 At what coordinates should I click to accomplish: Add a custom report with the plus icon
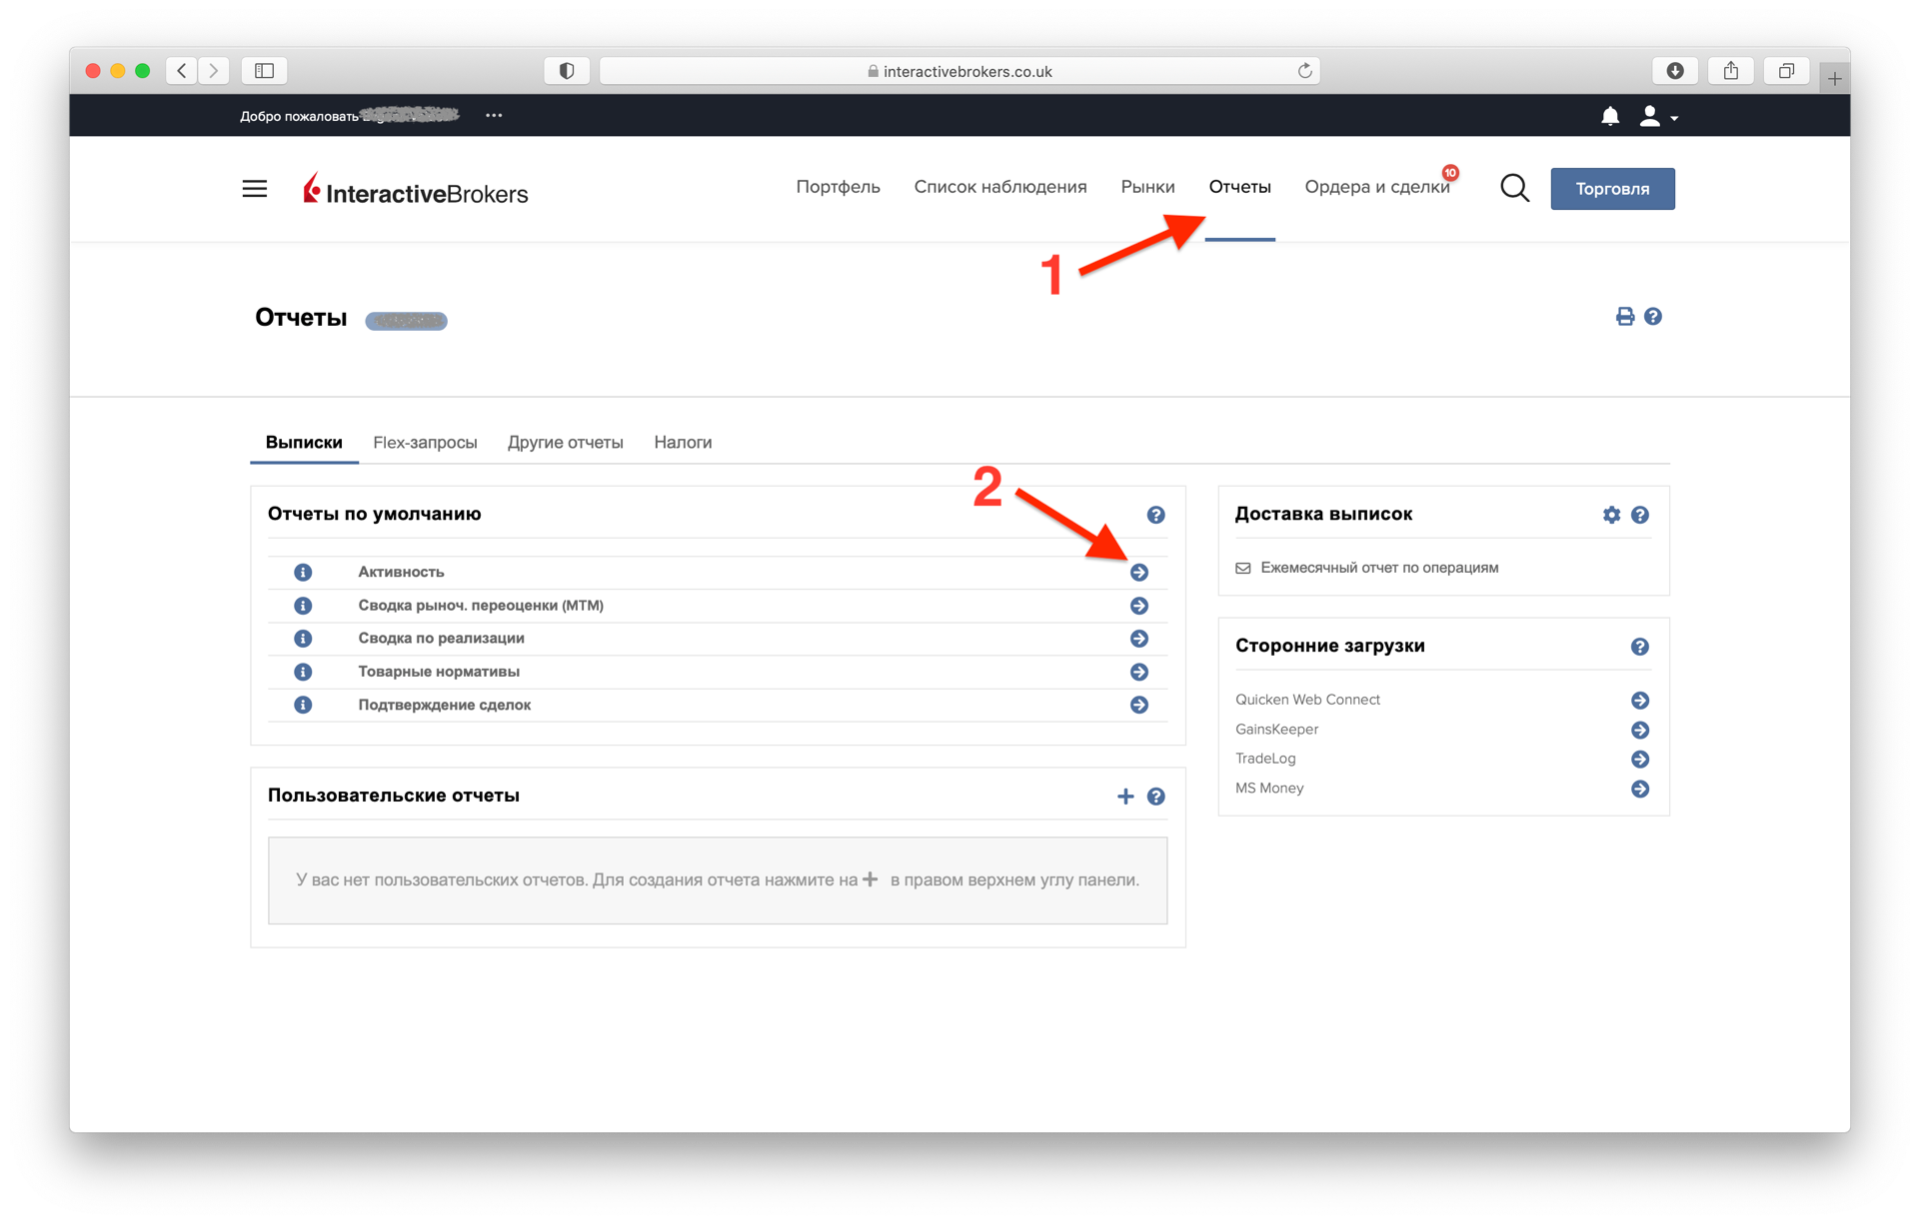[1125, 796]
